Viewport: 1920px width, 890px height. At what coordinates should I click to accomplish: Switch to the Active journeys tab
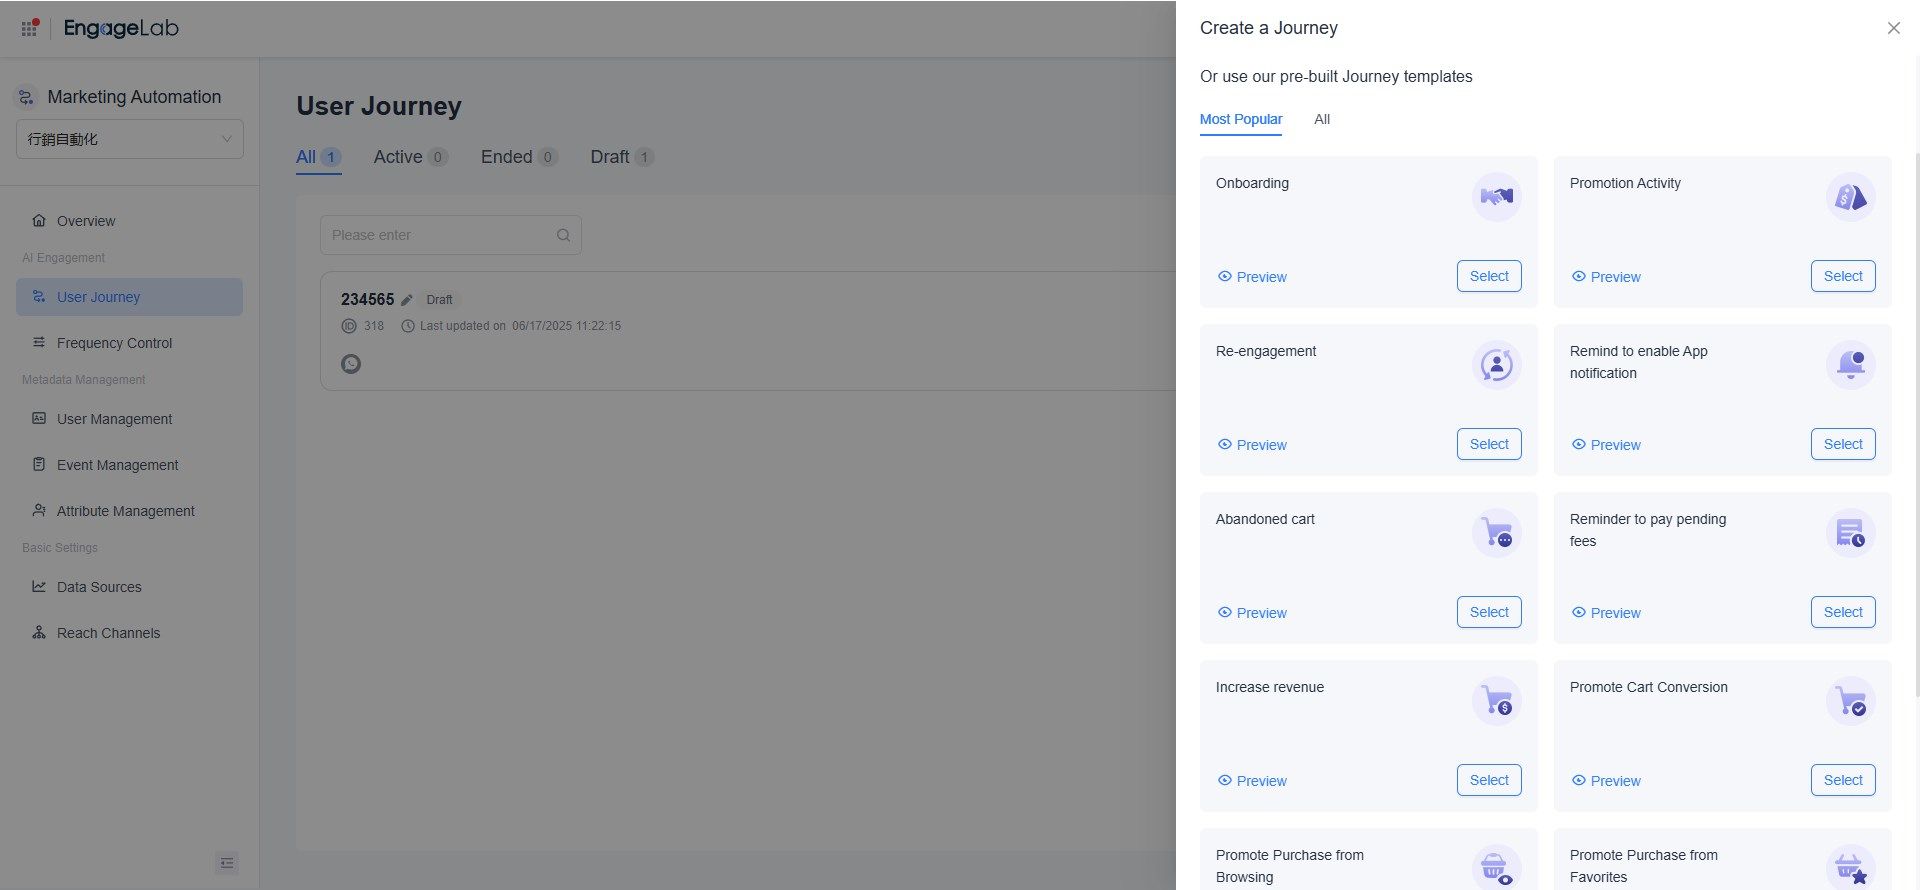[411, 157]
